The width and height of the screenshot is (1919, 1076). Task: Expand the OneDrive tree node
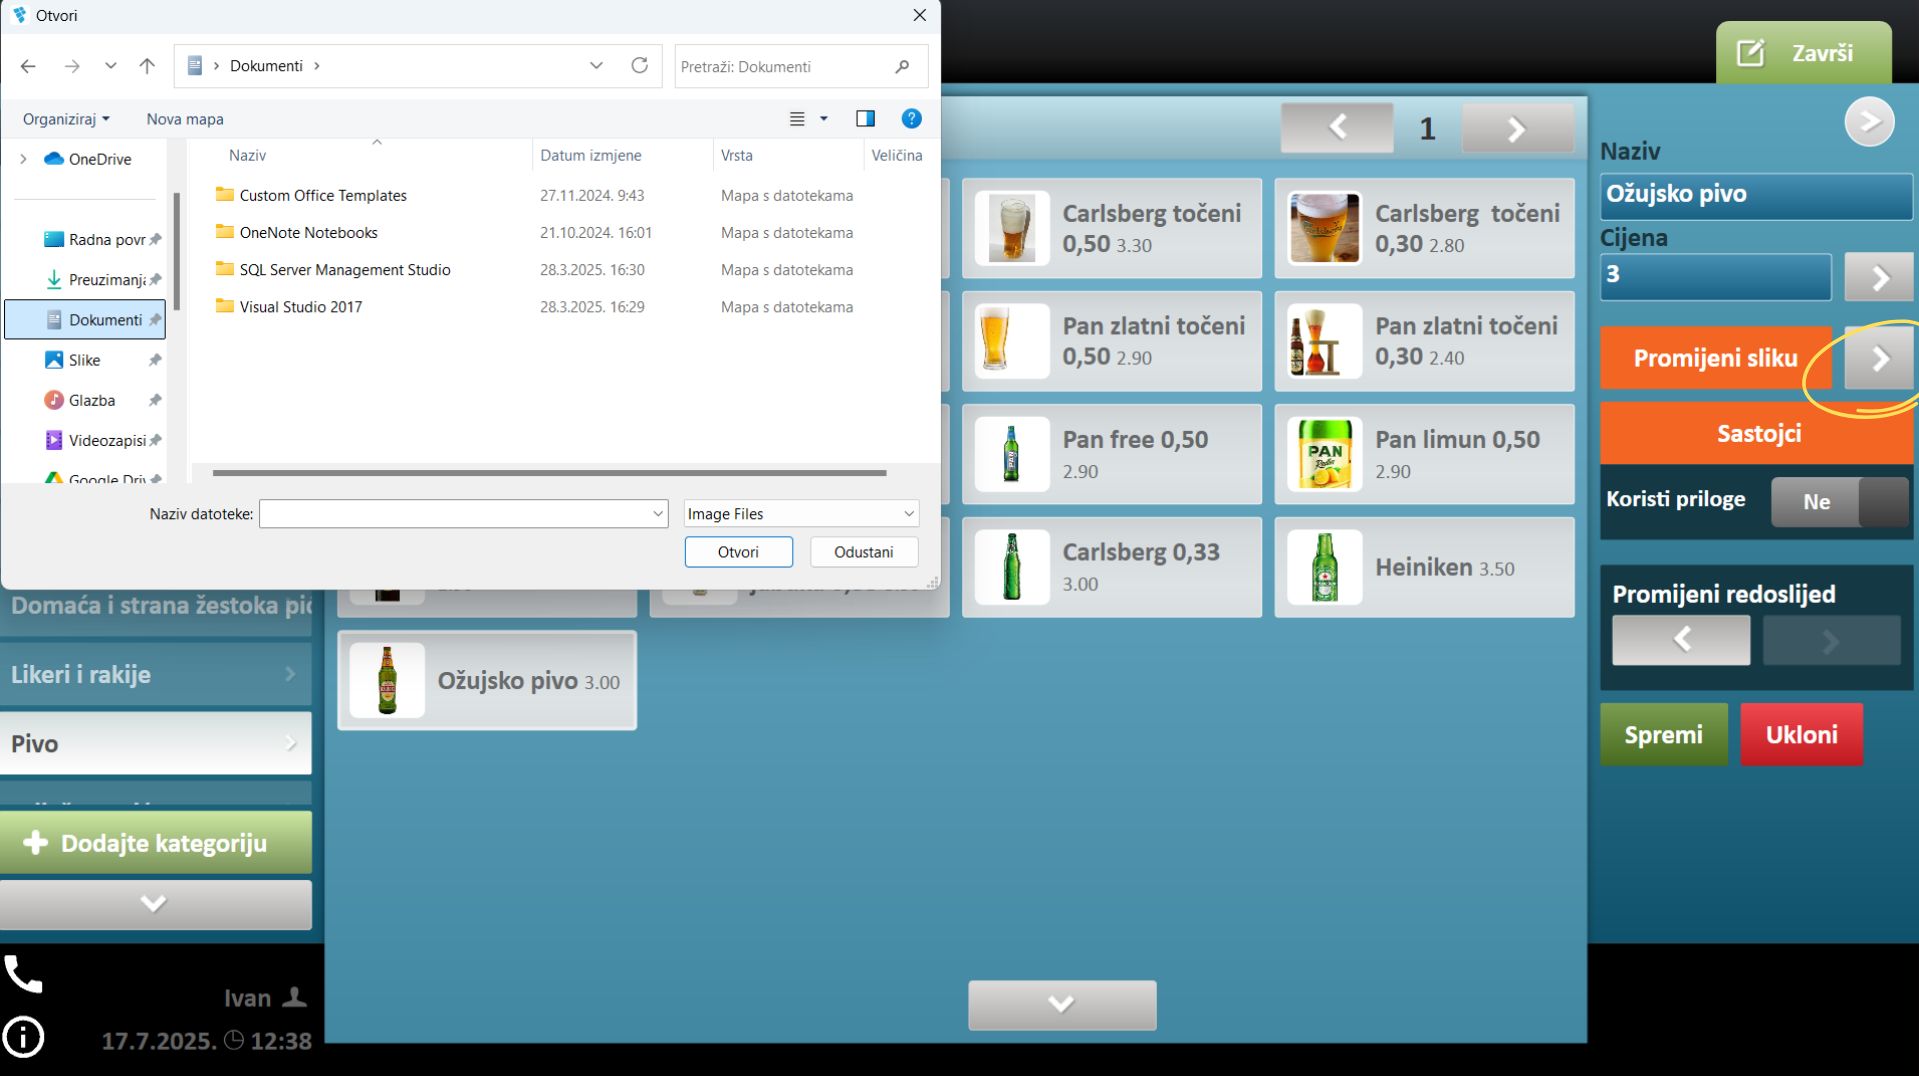click(23, 159)
